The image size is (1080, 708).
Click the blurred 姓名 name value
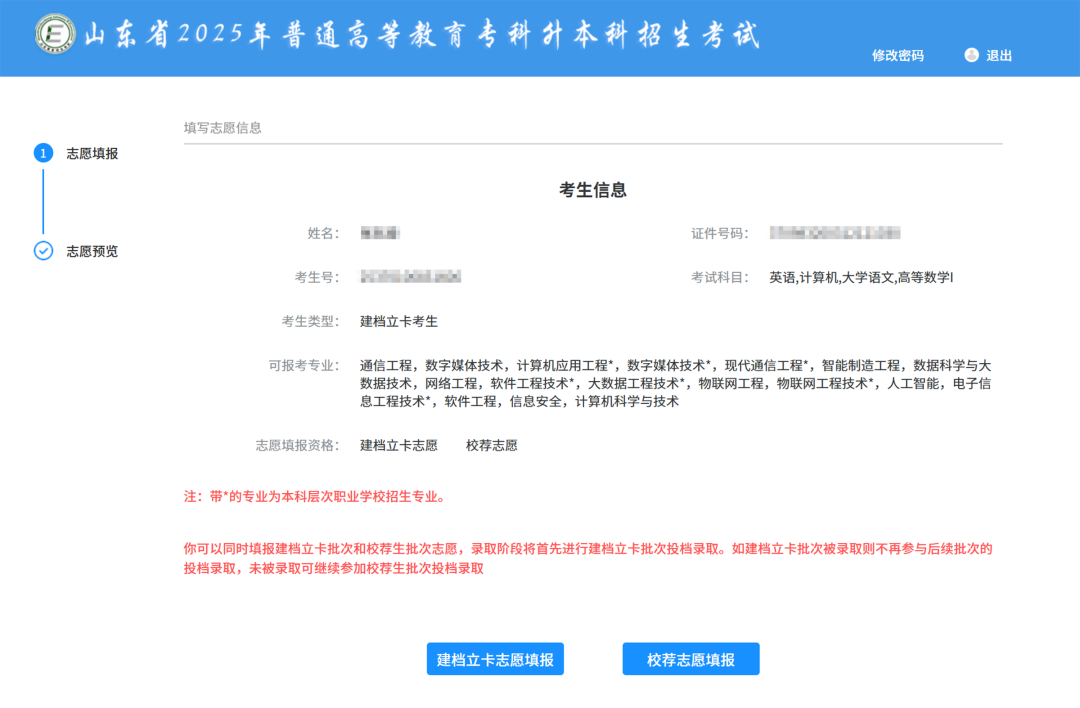coord(381,233)
